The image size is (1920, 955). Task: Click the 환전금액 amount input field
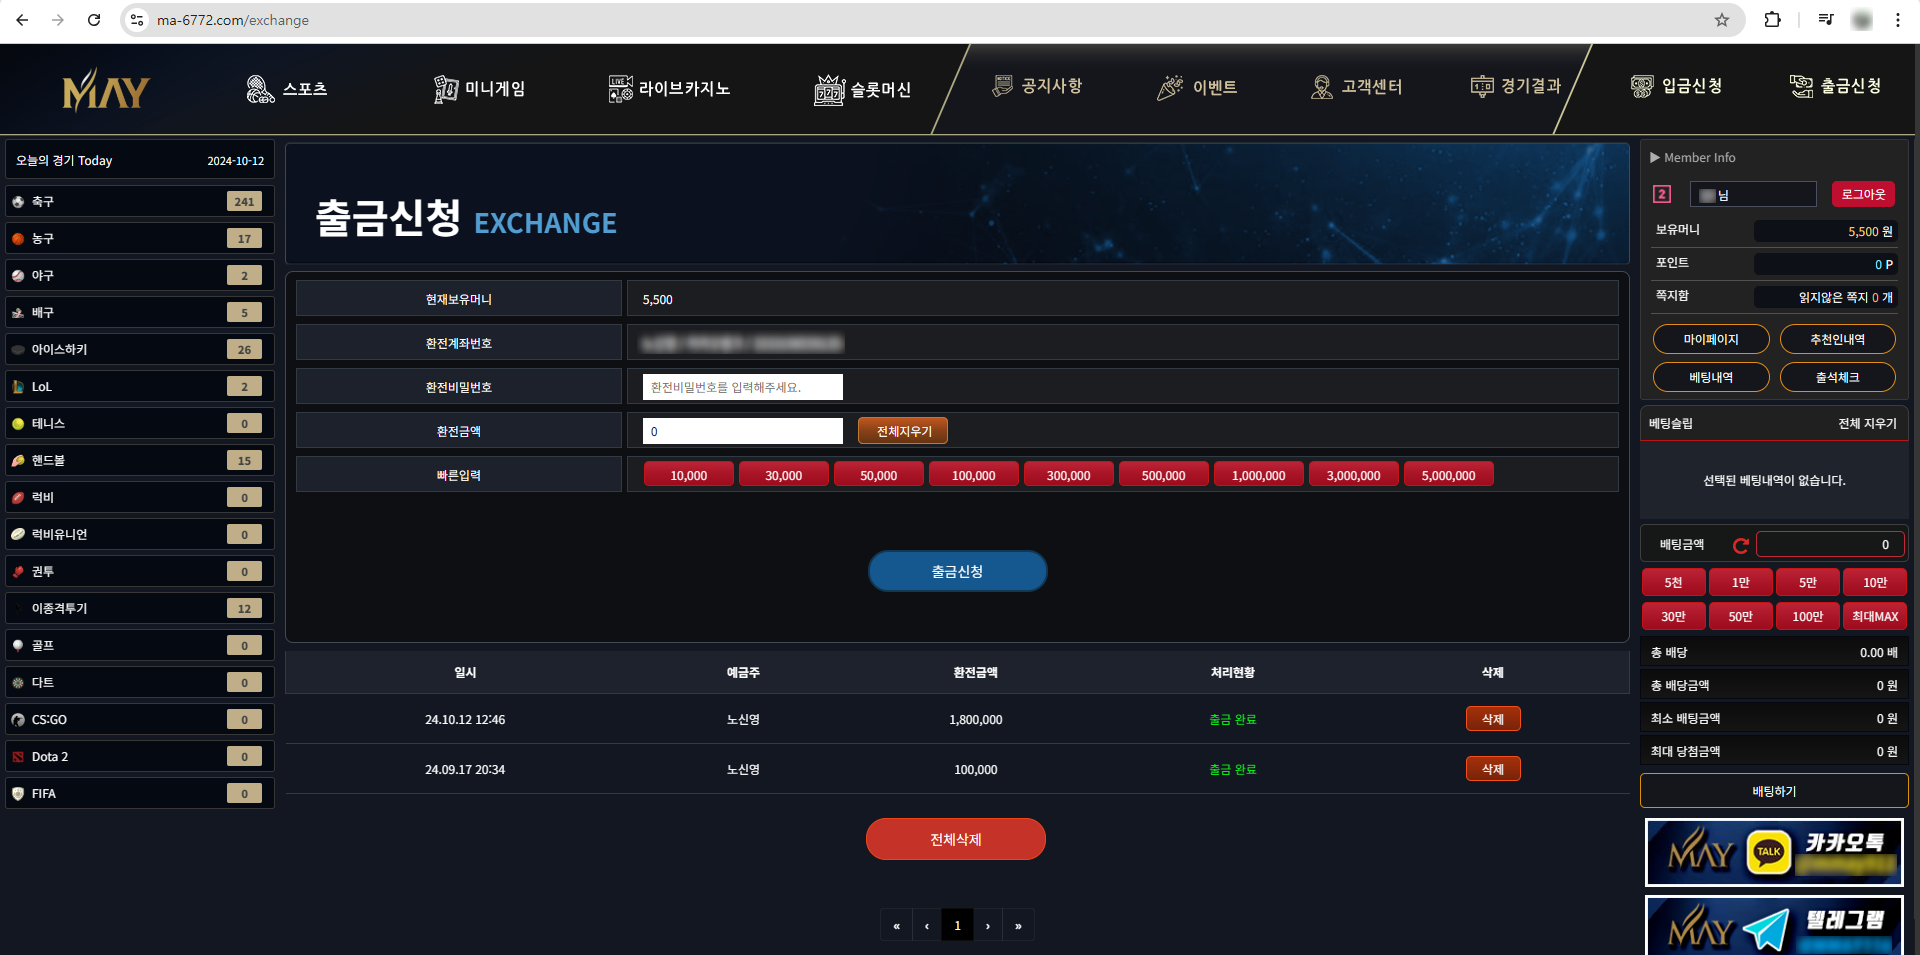click(743, 431)
